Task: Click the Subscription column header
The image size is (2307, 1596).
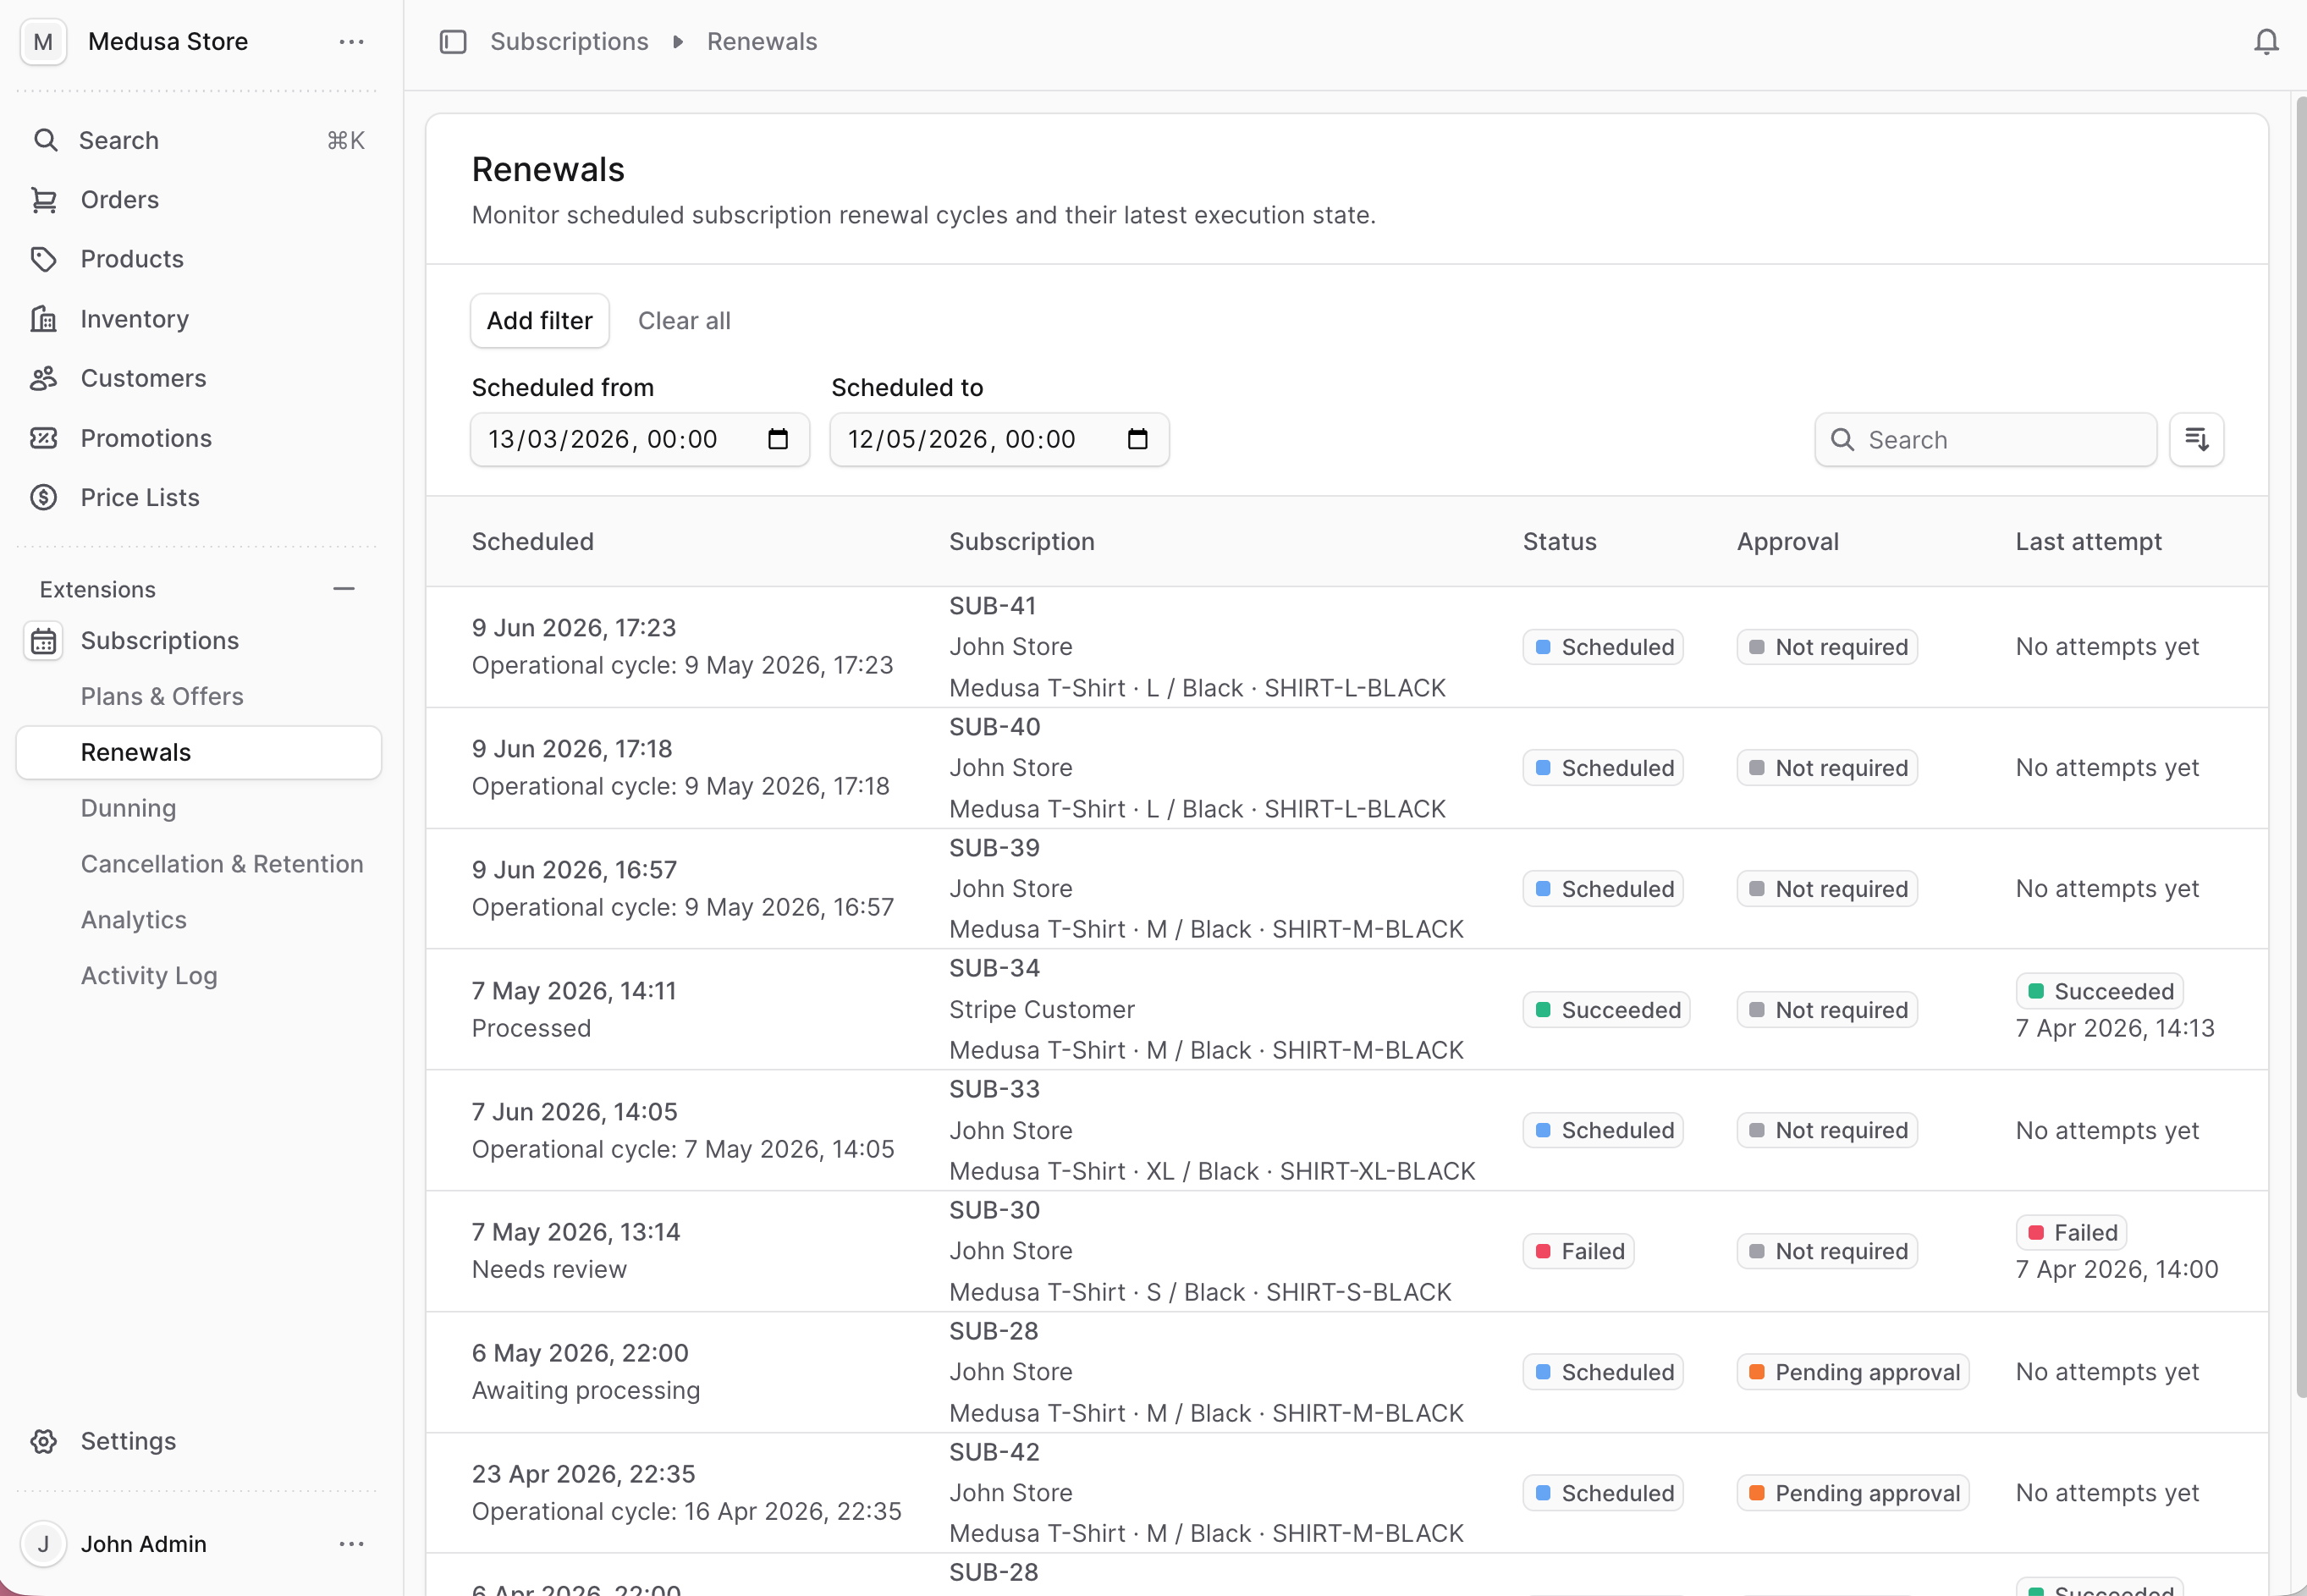Action: tap(1022, 542)
